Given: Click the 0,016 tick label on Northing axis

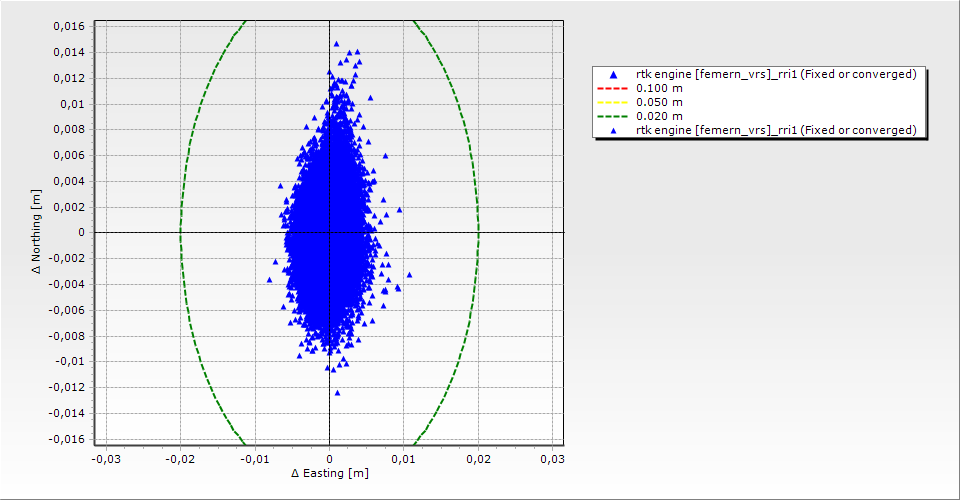Looking at the screenshot, I should pos(69,26).
